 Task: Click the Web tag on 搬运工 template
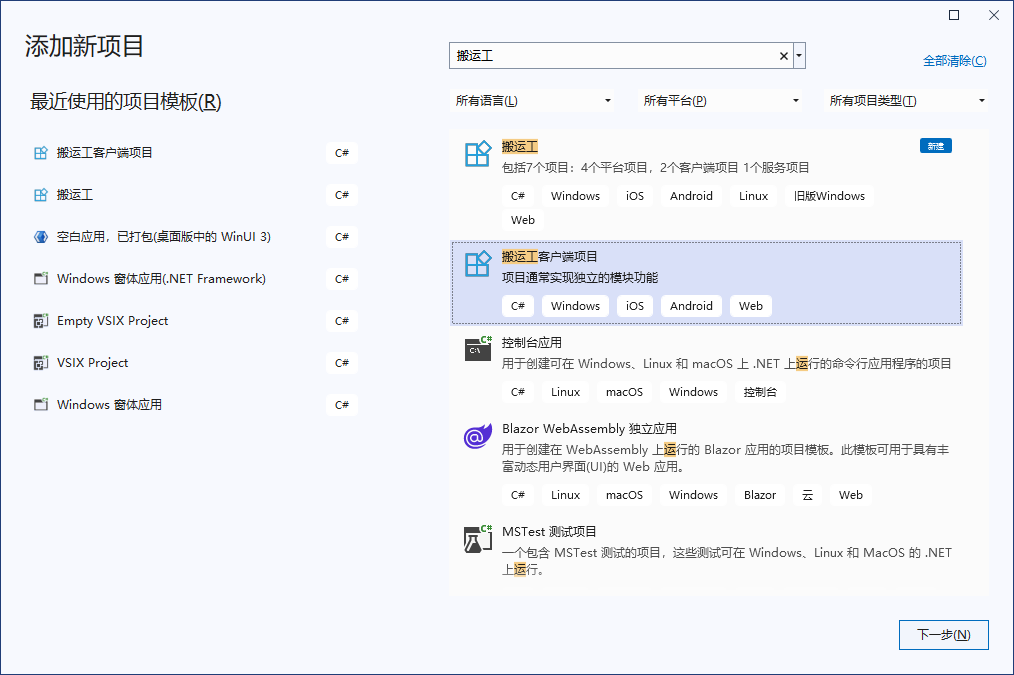click(523, 220)
